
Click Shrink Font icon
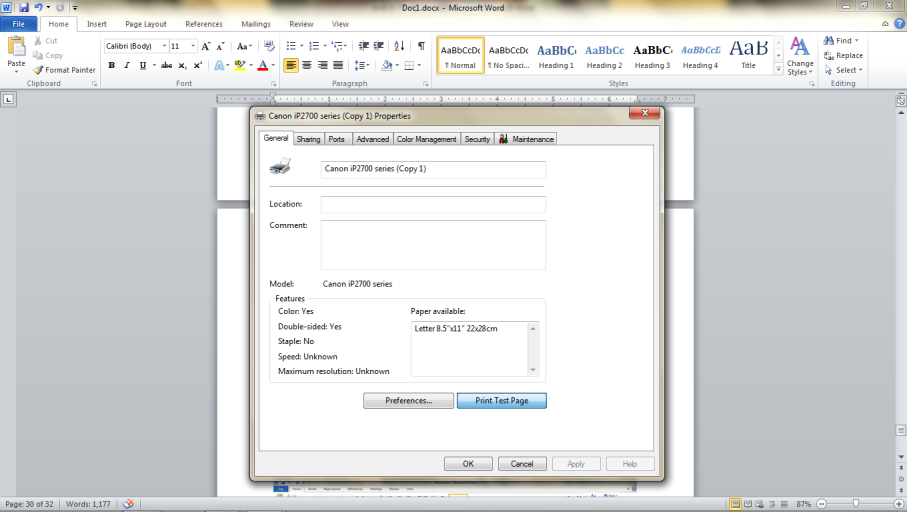(x=220, y=46)
